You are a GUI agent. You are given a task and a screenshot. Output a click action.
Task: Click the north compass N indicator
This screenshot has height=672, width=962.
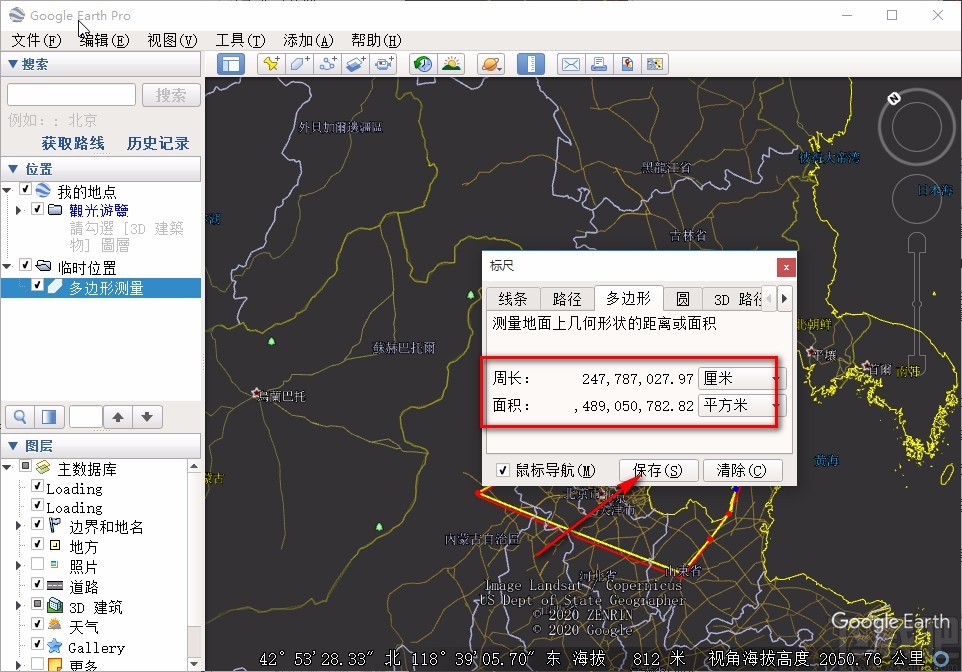pos(894,98)
